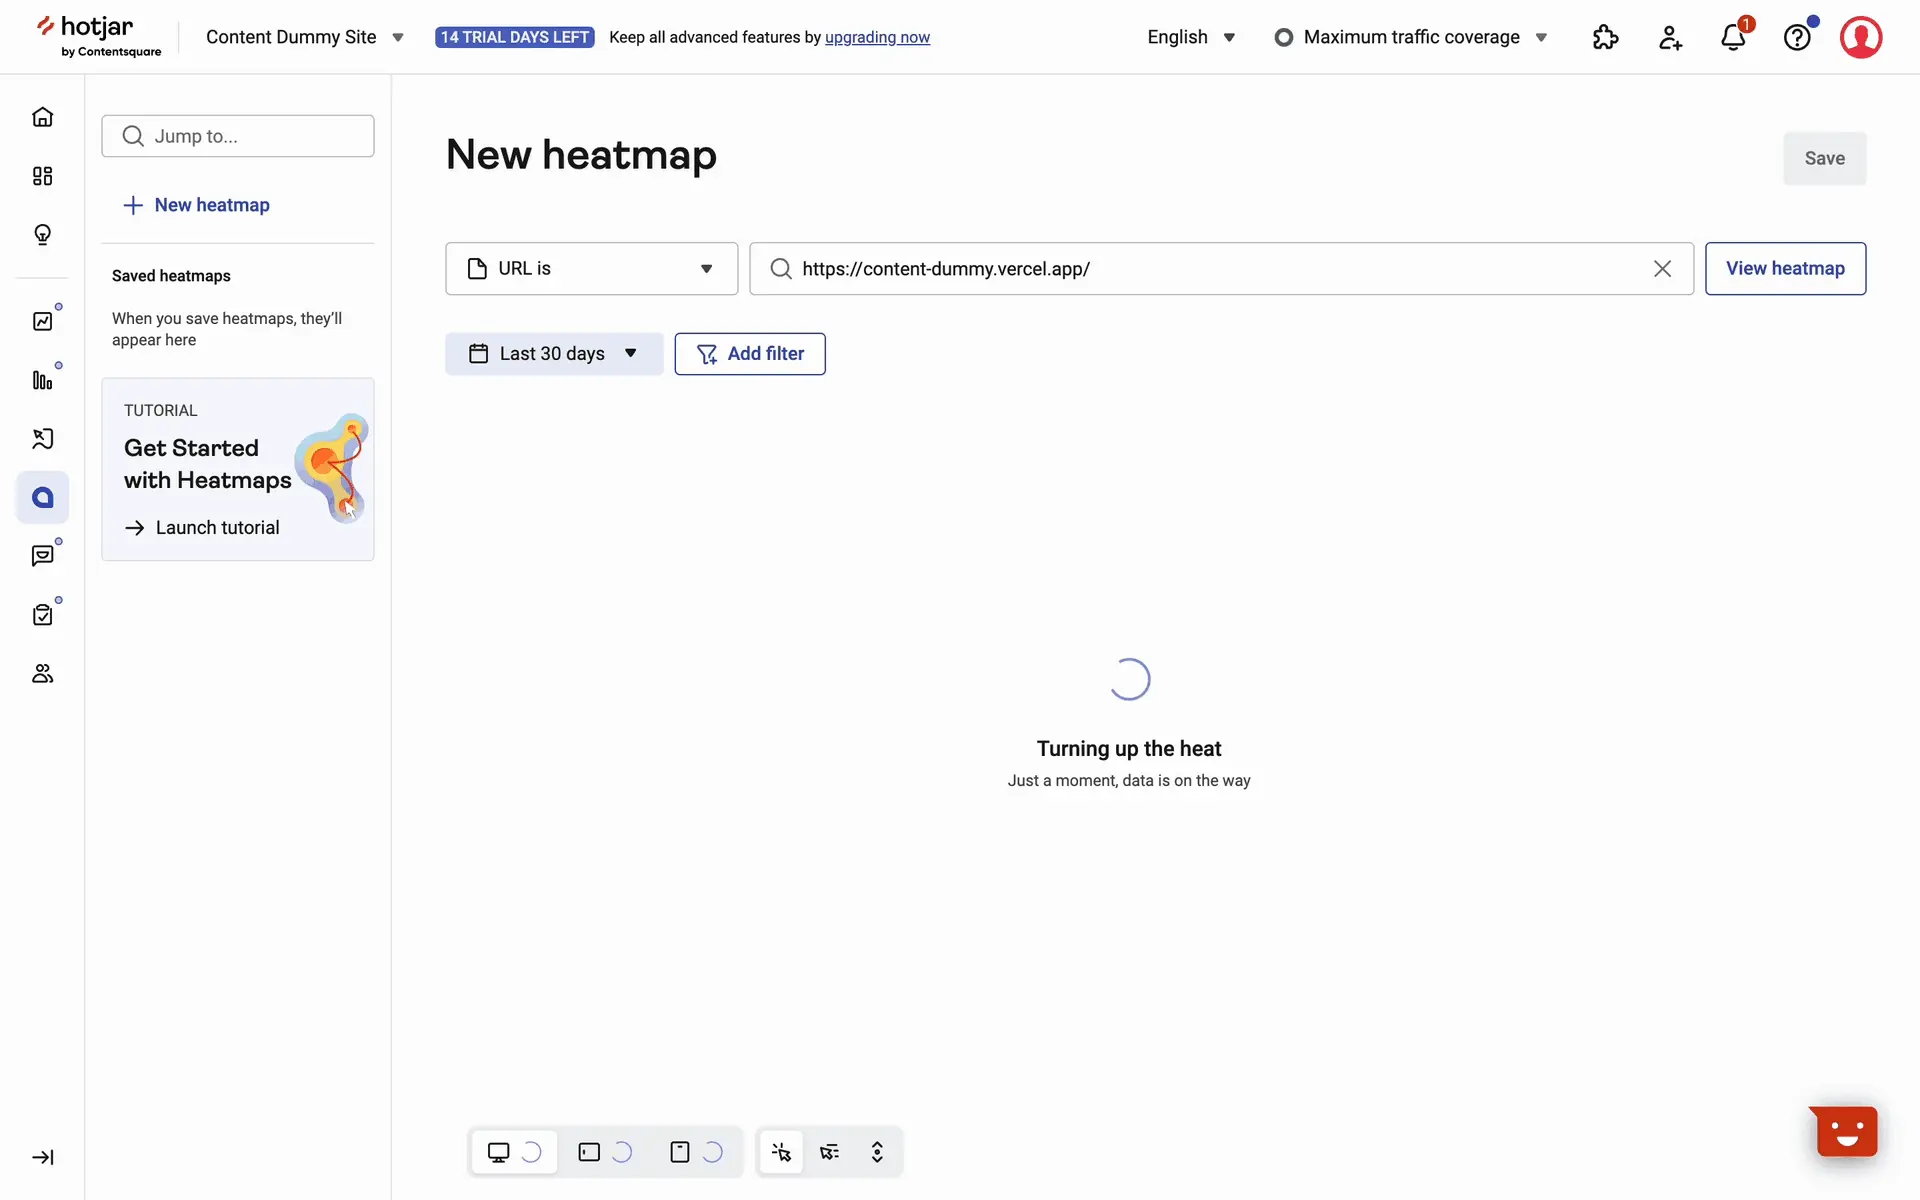The width and height of the screenshot is (1920, 1200).
Task: Click the Highlights lightbulb icon in the sidebar
Action: pos(42,234)
